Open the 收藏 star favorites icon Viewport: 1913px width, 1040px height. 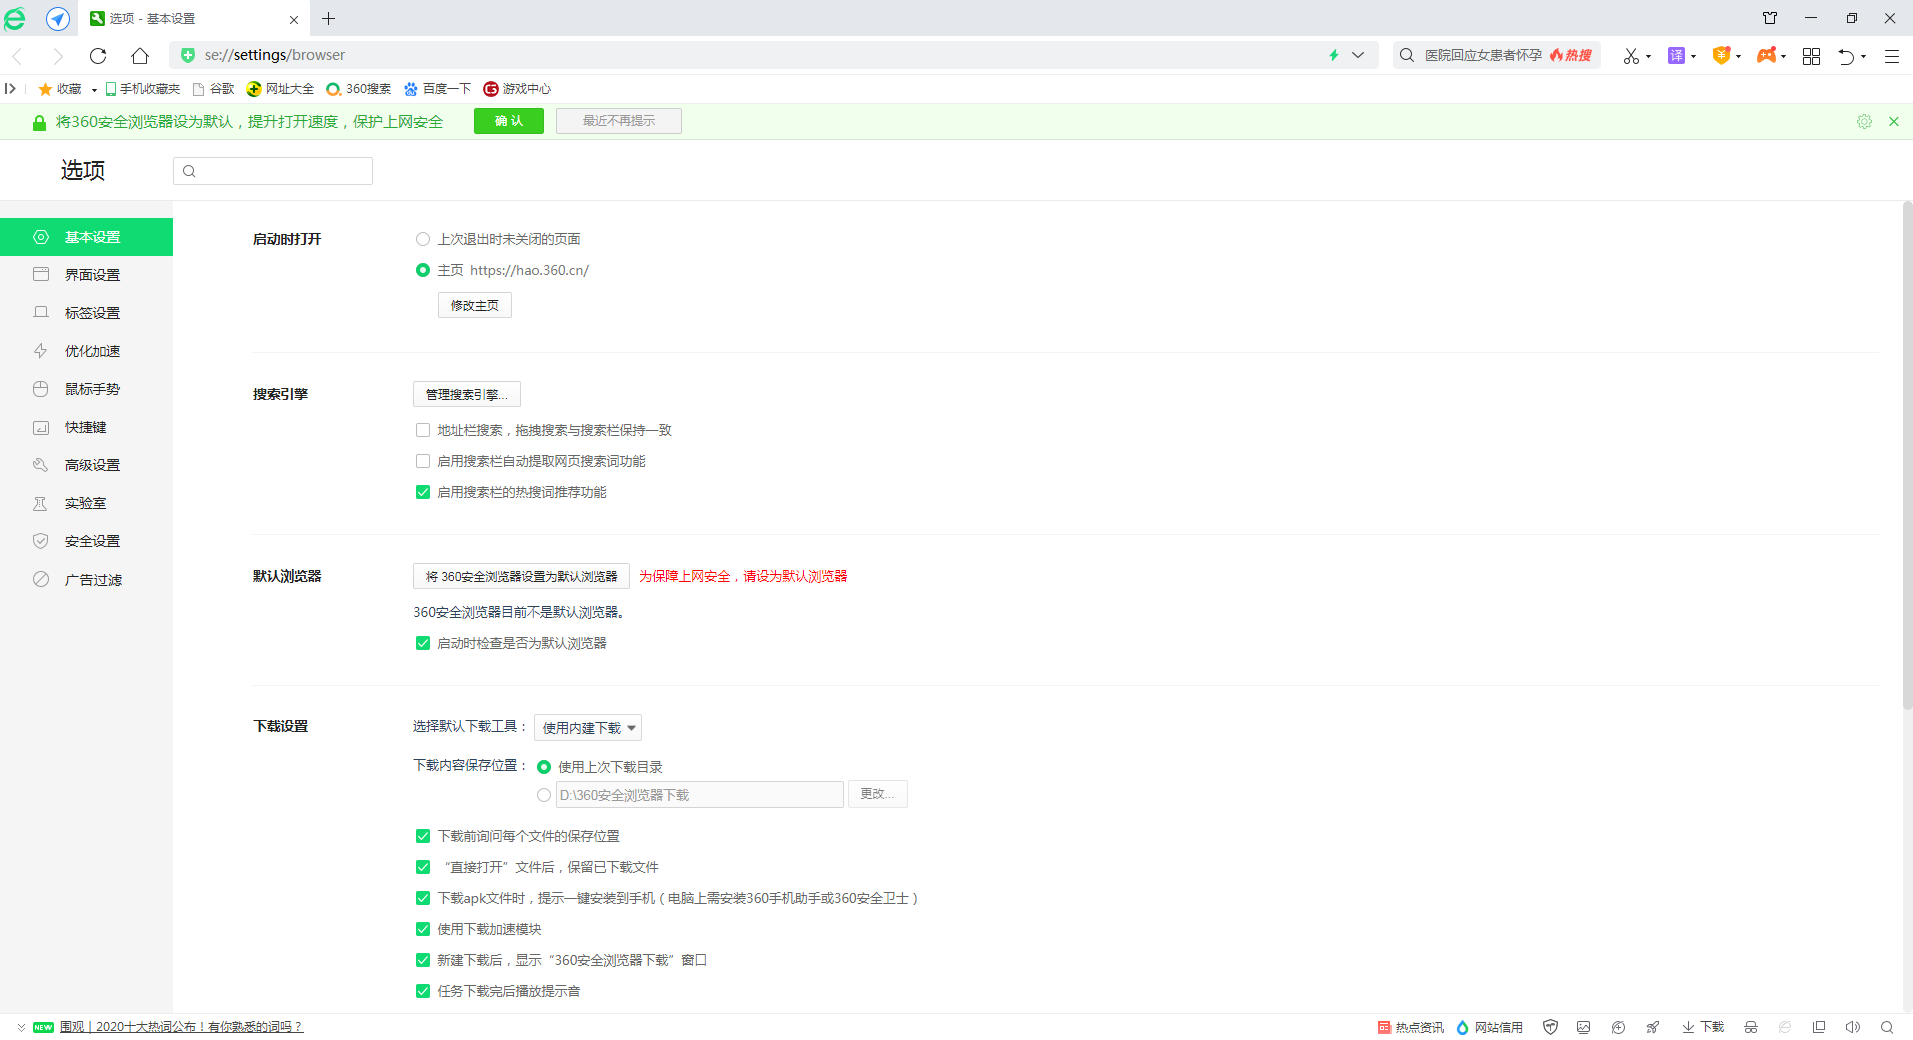point(45,89)
